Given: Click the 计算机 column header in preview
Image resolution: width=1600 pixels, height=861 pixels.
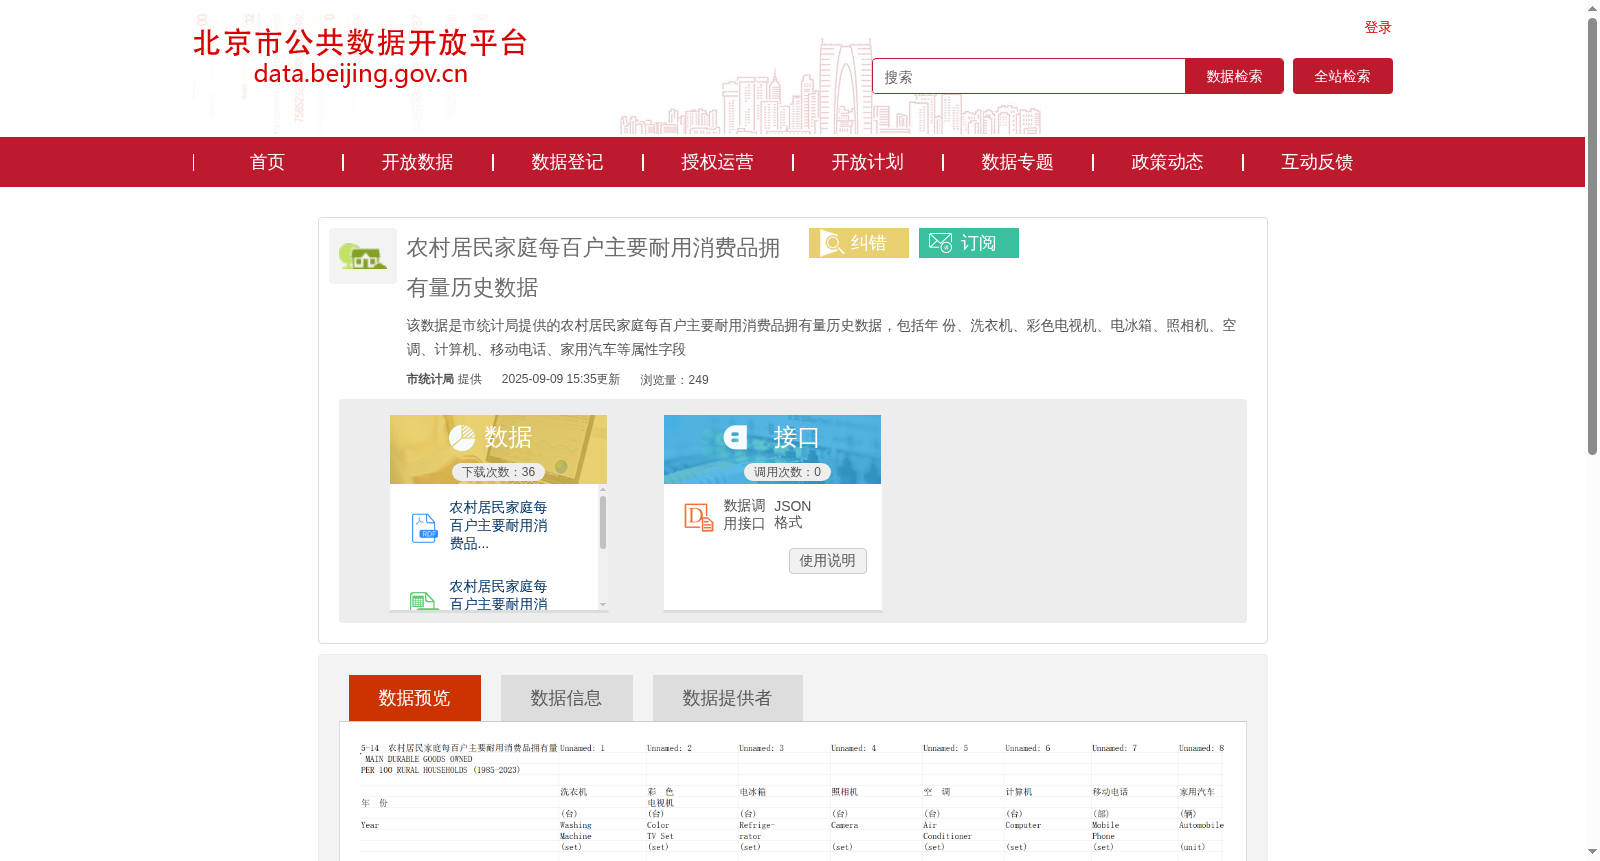Looking at the screenshot, I should (x=1019, y=792).
